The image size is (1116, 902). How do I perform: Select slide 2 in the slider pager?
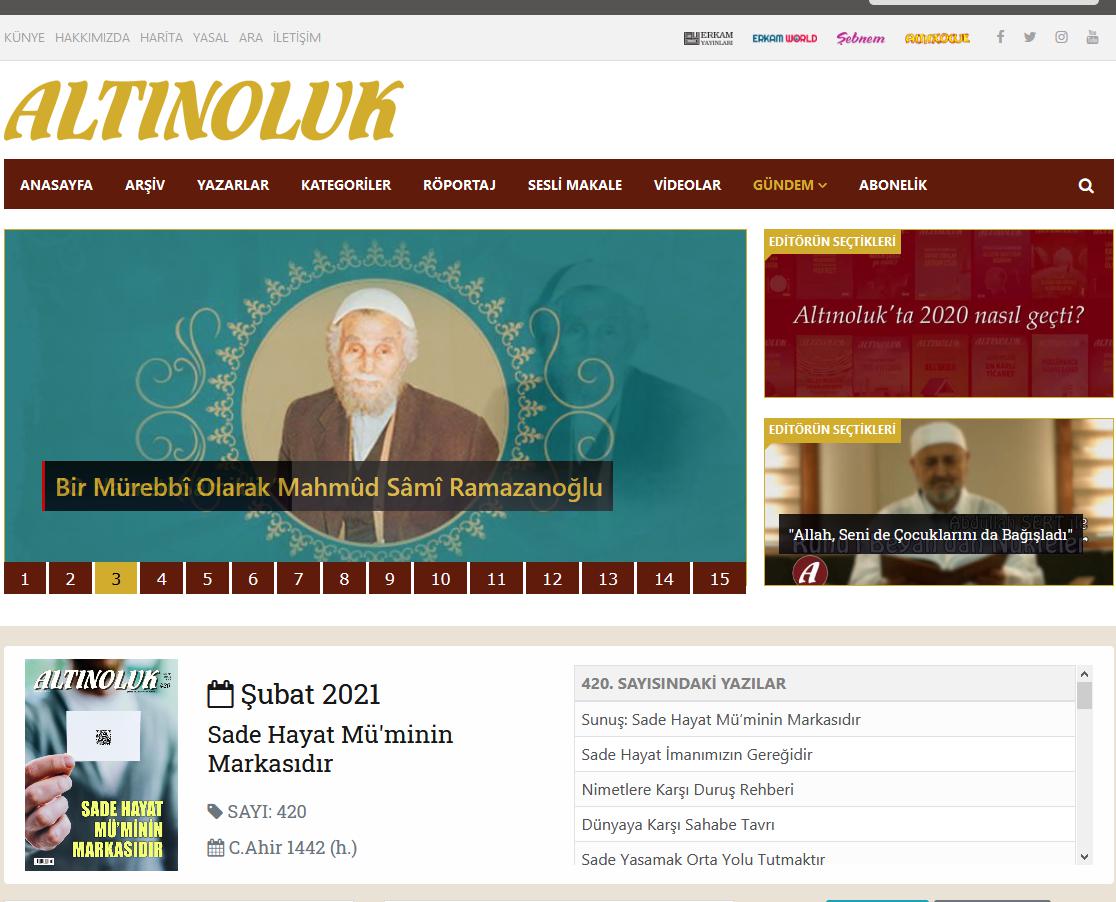pyautogui.click(x=70, y=579)
